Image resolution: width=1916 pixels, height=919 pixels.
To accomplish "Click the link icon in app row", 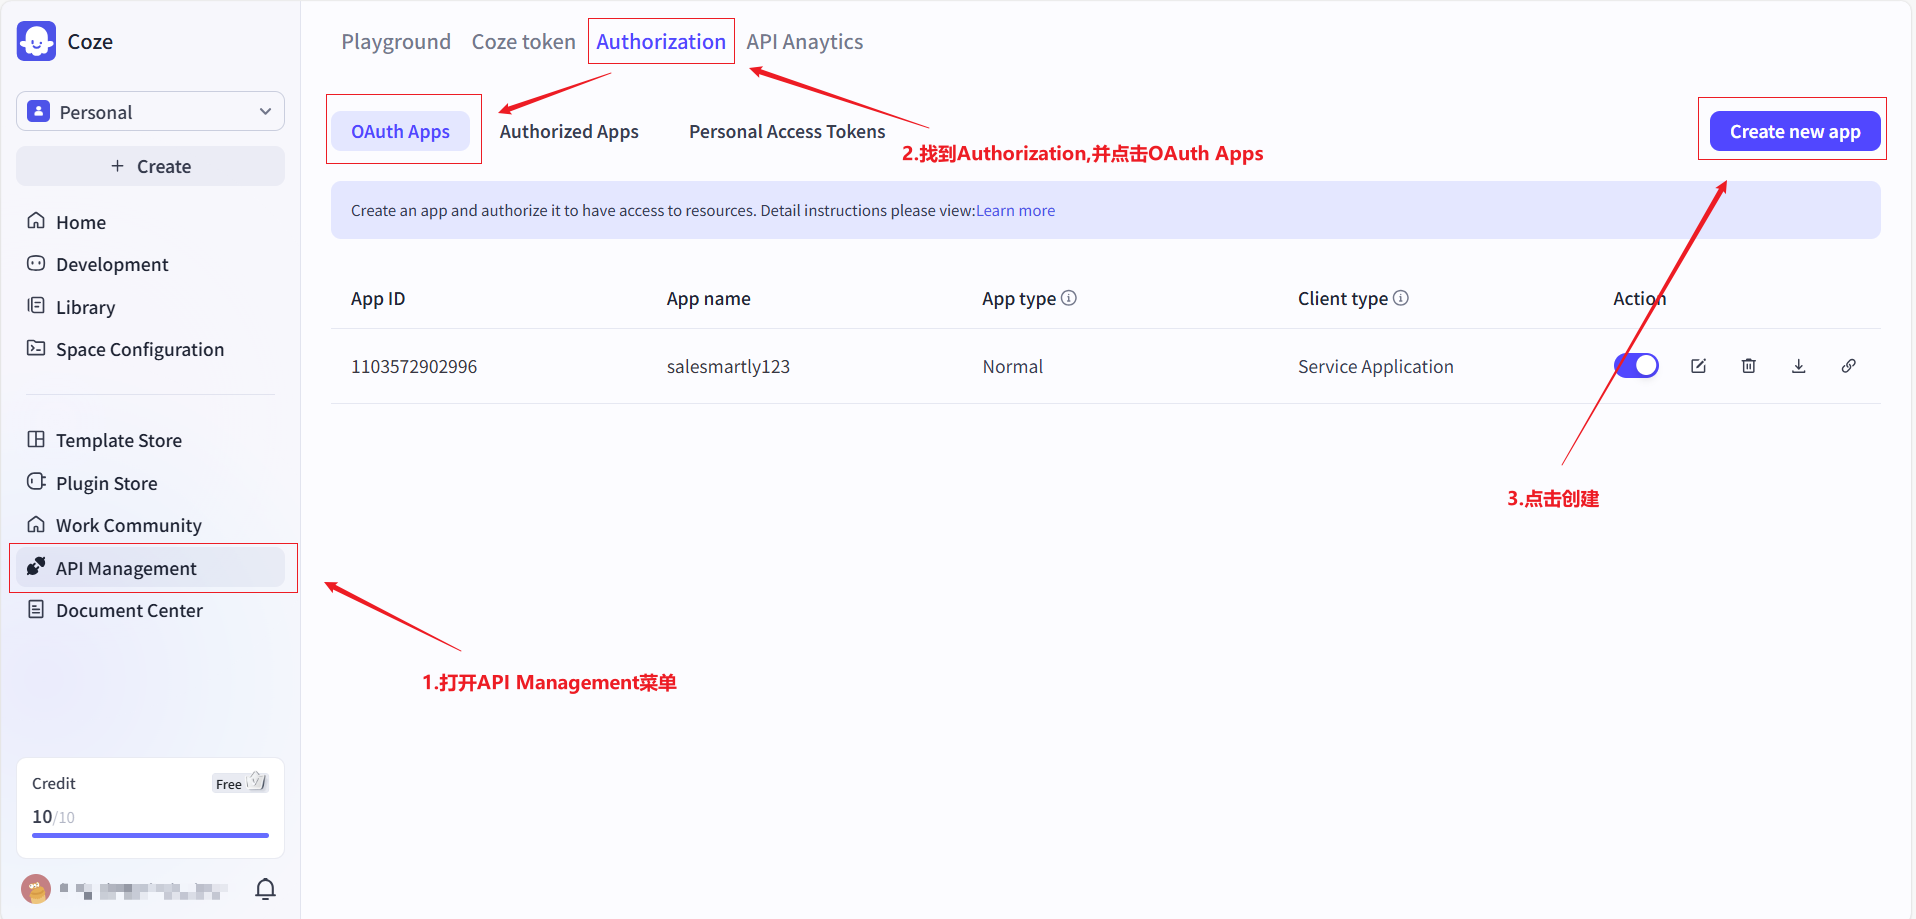I will tap(1848, 366).
